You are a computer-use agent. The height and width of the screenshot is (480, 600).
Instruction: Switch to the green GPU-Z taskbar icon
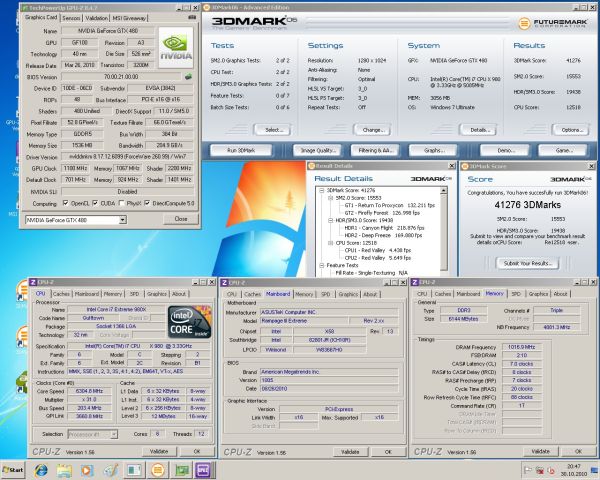(182, 470)
